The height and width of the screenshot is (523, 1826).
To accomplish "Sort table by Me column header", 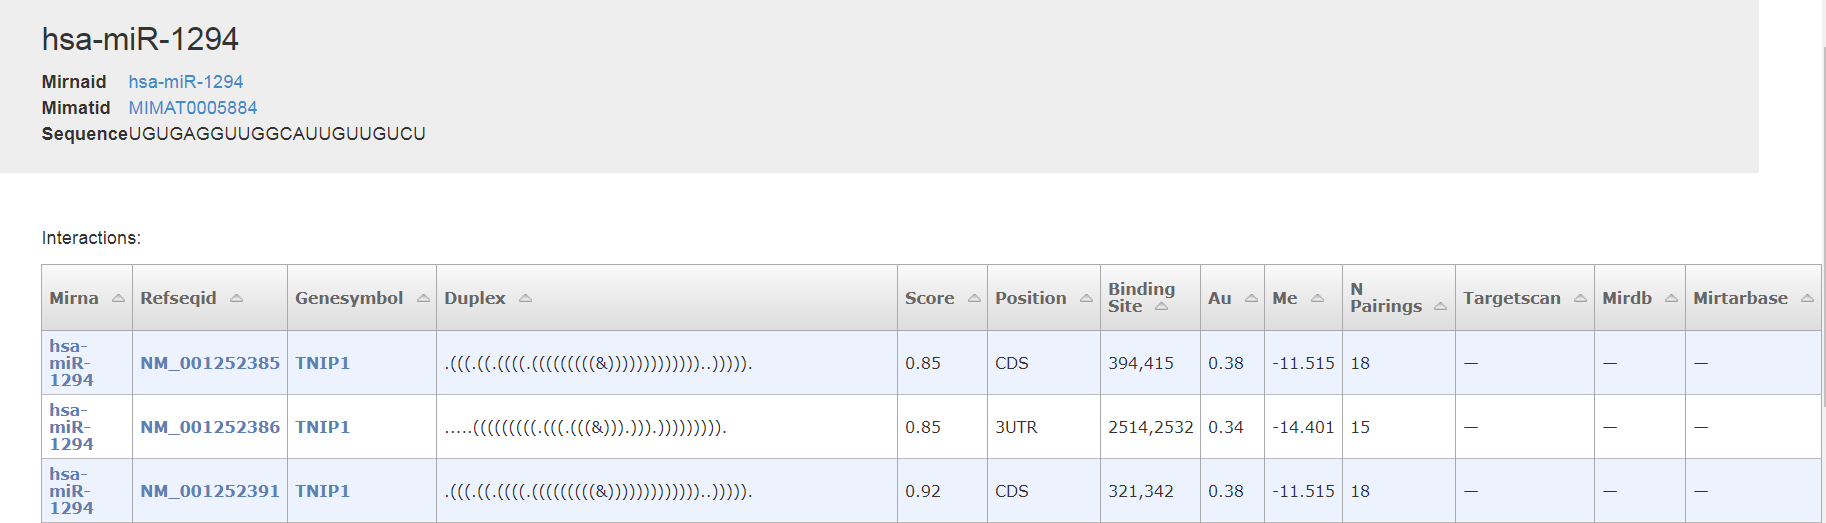I will click(1285, 298).
